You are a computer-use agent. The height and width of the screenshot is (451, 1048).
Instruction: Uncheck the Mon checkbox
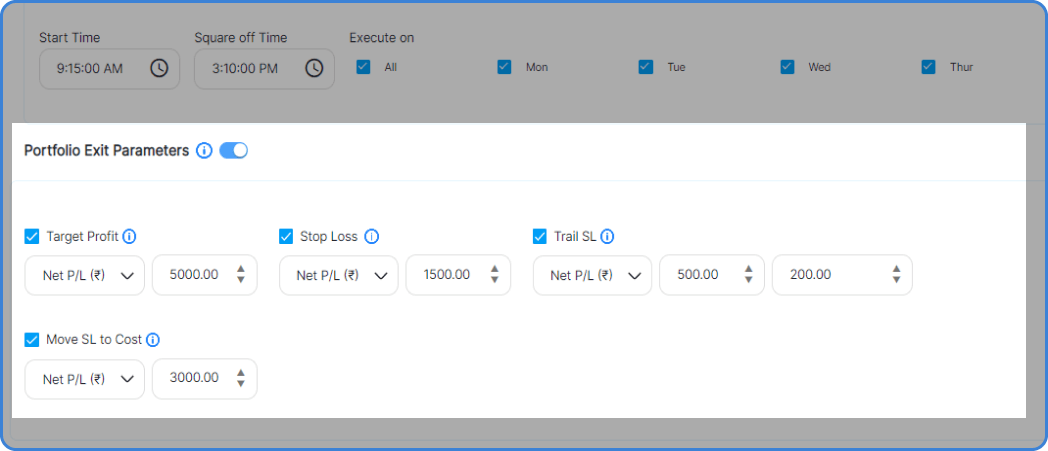tap(504, 67)
